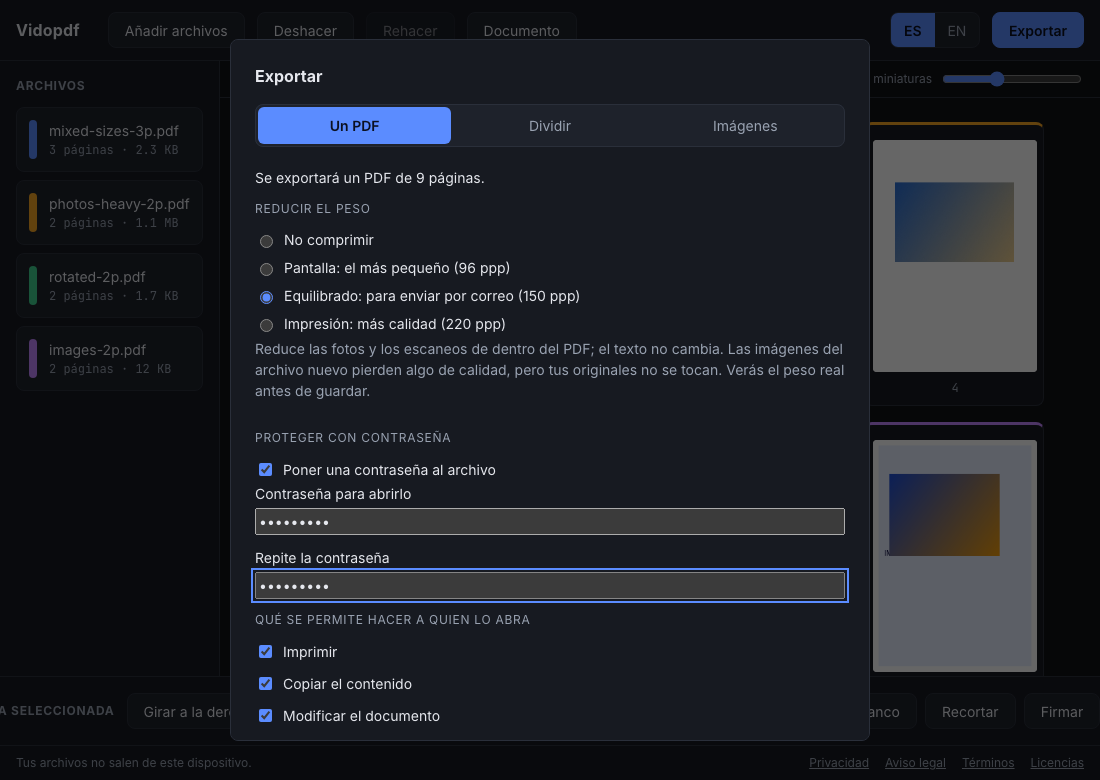
Task: Toggle the Imprimir permission checkbox
Action: pos(265,652)
